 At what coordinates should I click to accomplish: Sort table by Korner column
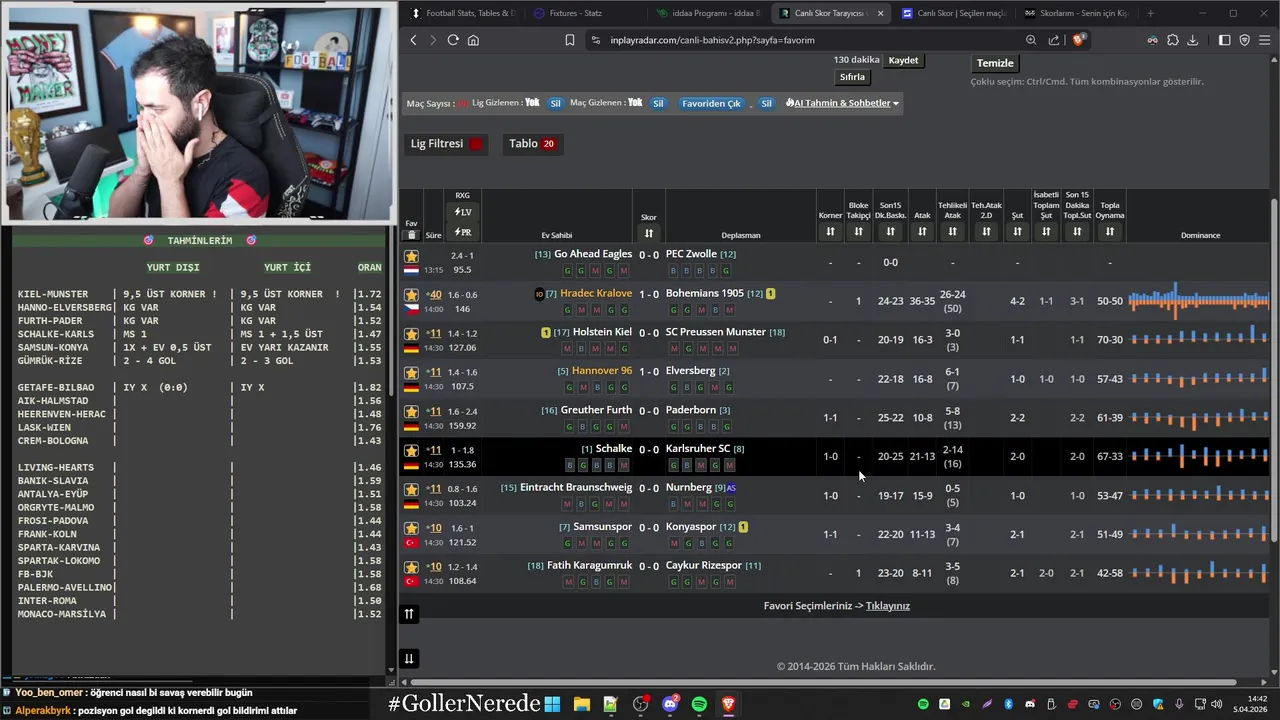pos(830,232)
